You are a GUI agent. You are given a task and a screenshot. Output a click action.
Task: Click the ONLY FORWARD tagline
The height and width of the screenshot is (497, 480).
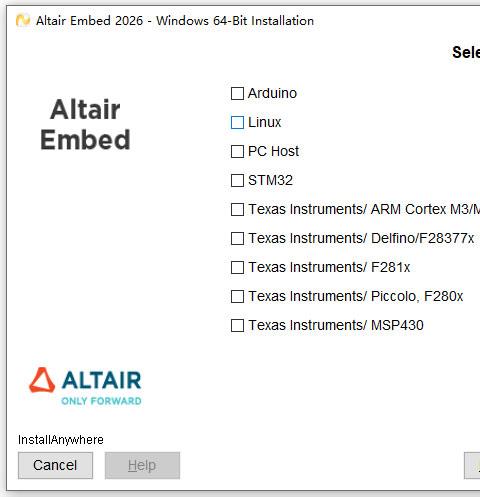coord(101,401)
